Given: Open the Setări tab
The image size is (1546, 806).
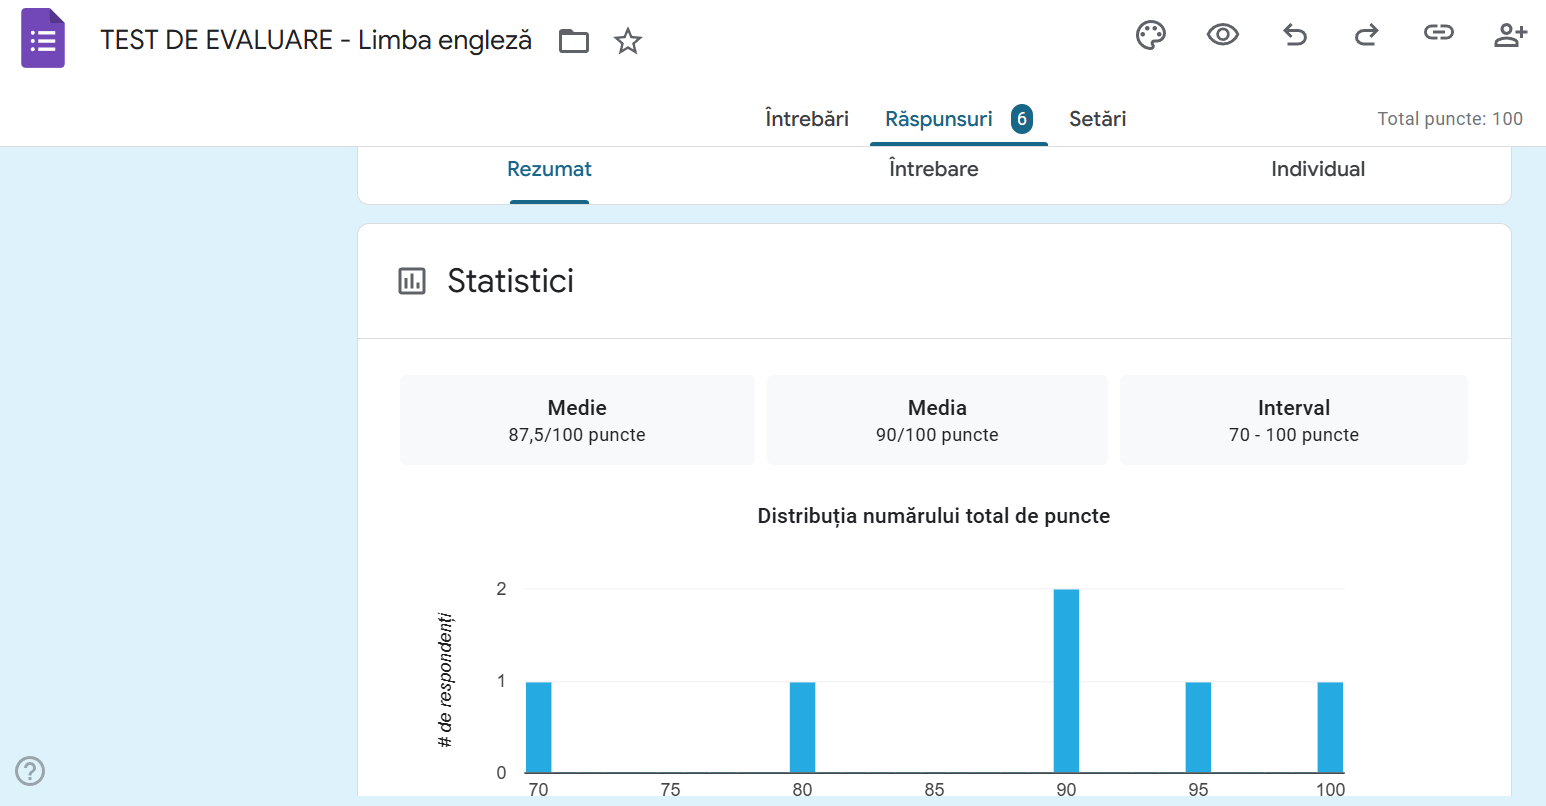Looking at the screenshot, I should (1097, 119).
